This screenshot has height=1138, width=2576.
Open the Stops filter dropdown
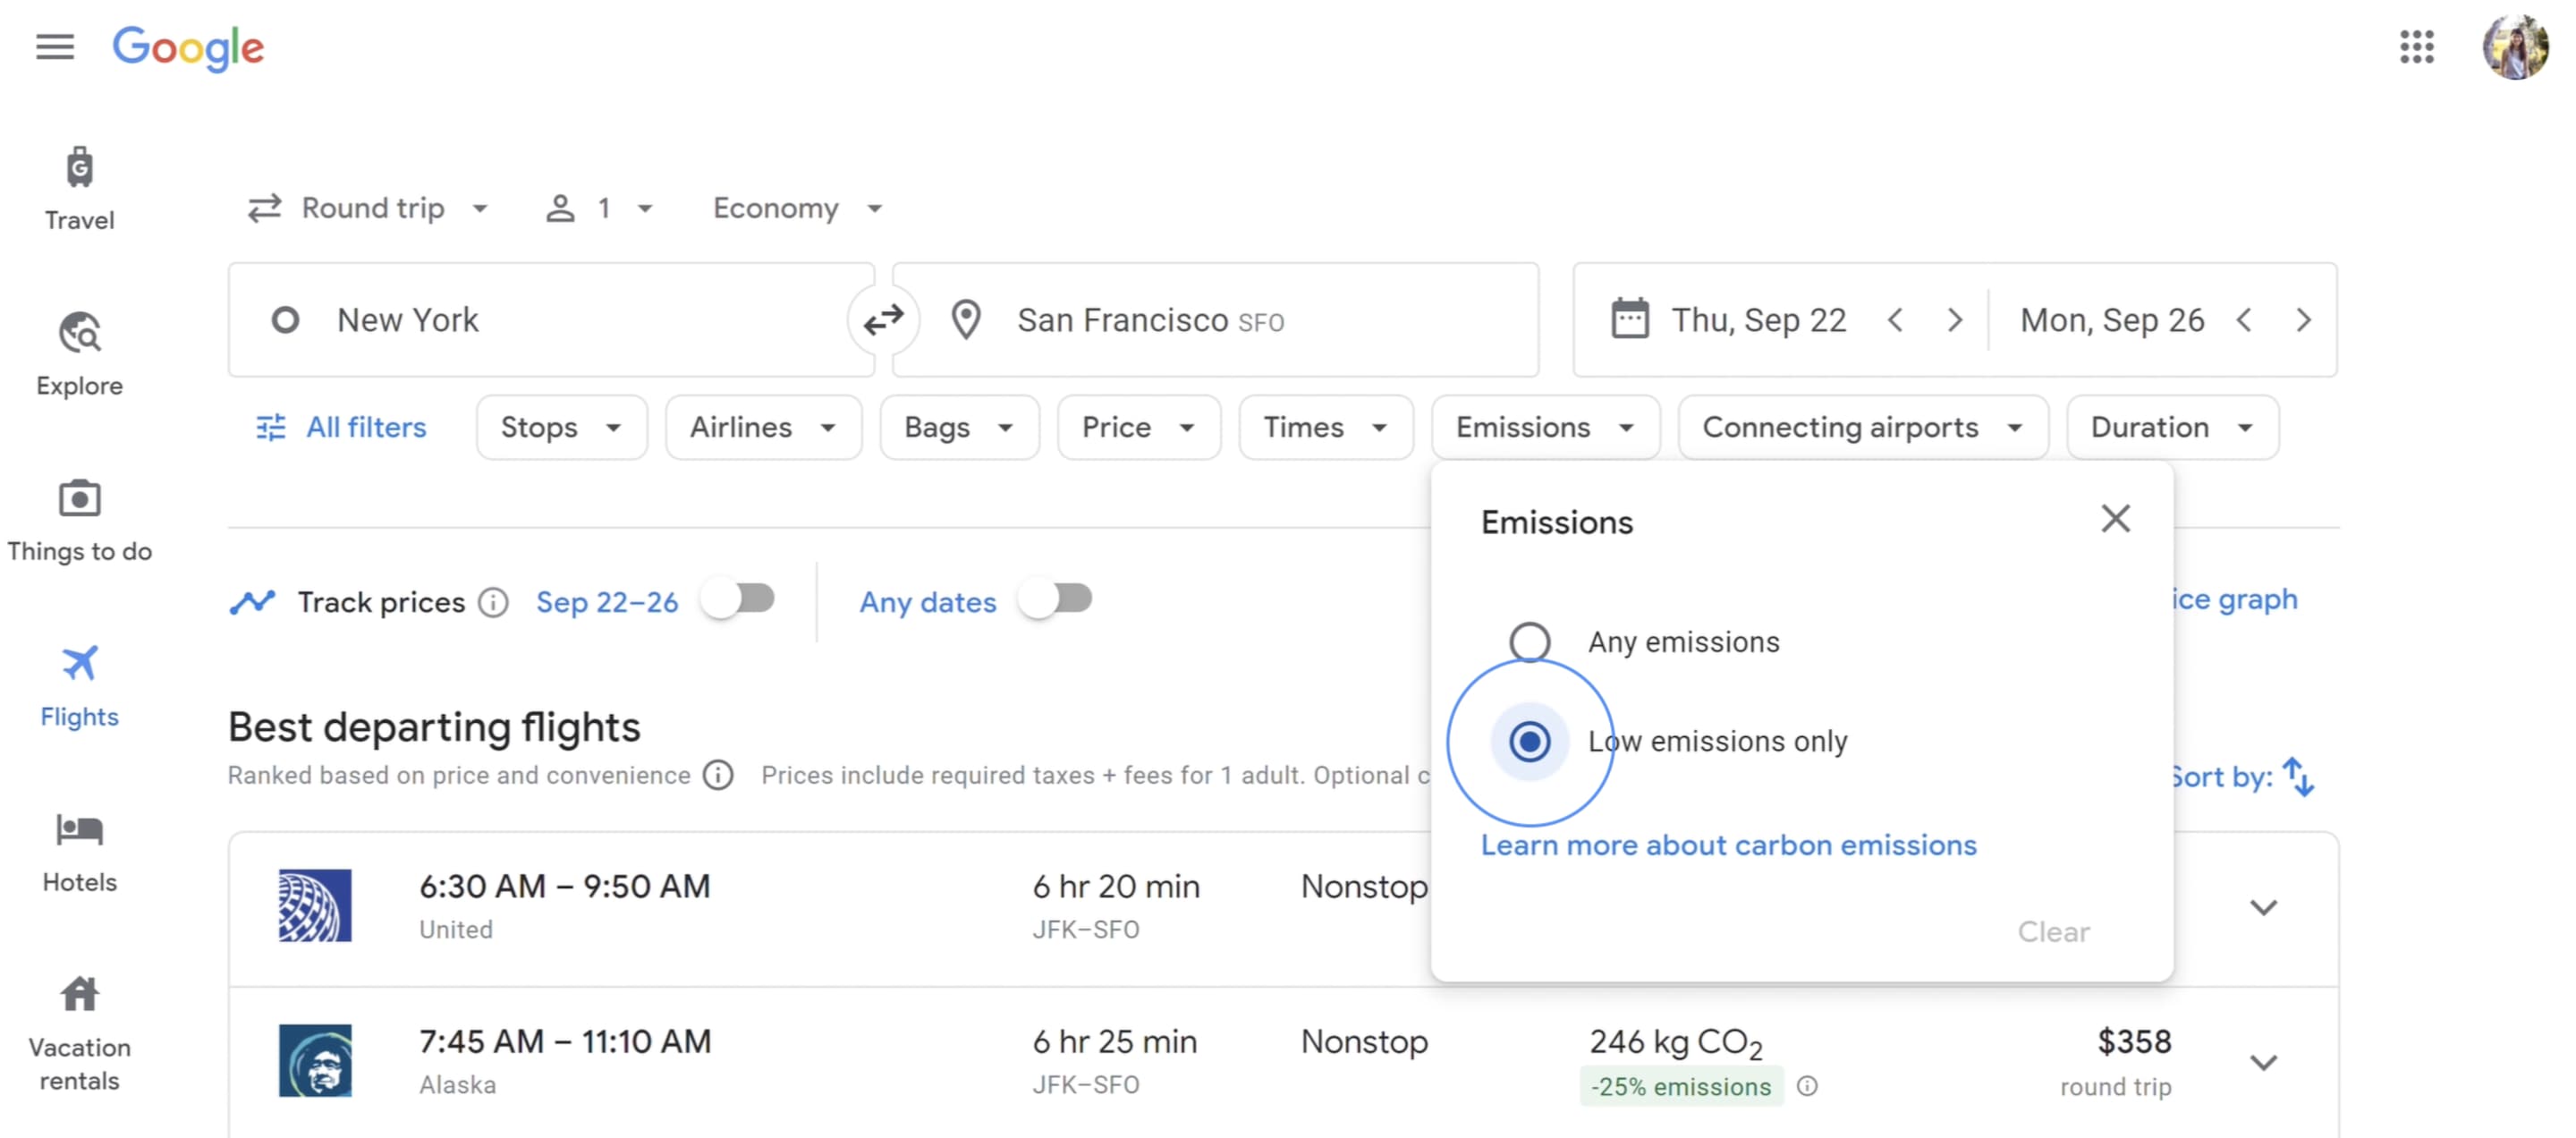[561, 427]
